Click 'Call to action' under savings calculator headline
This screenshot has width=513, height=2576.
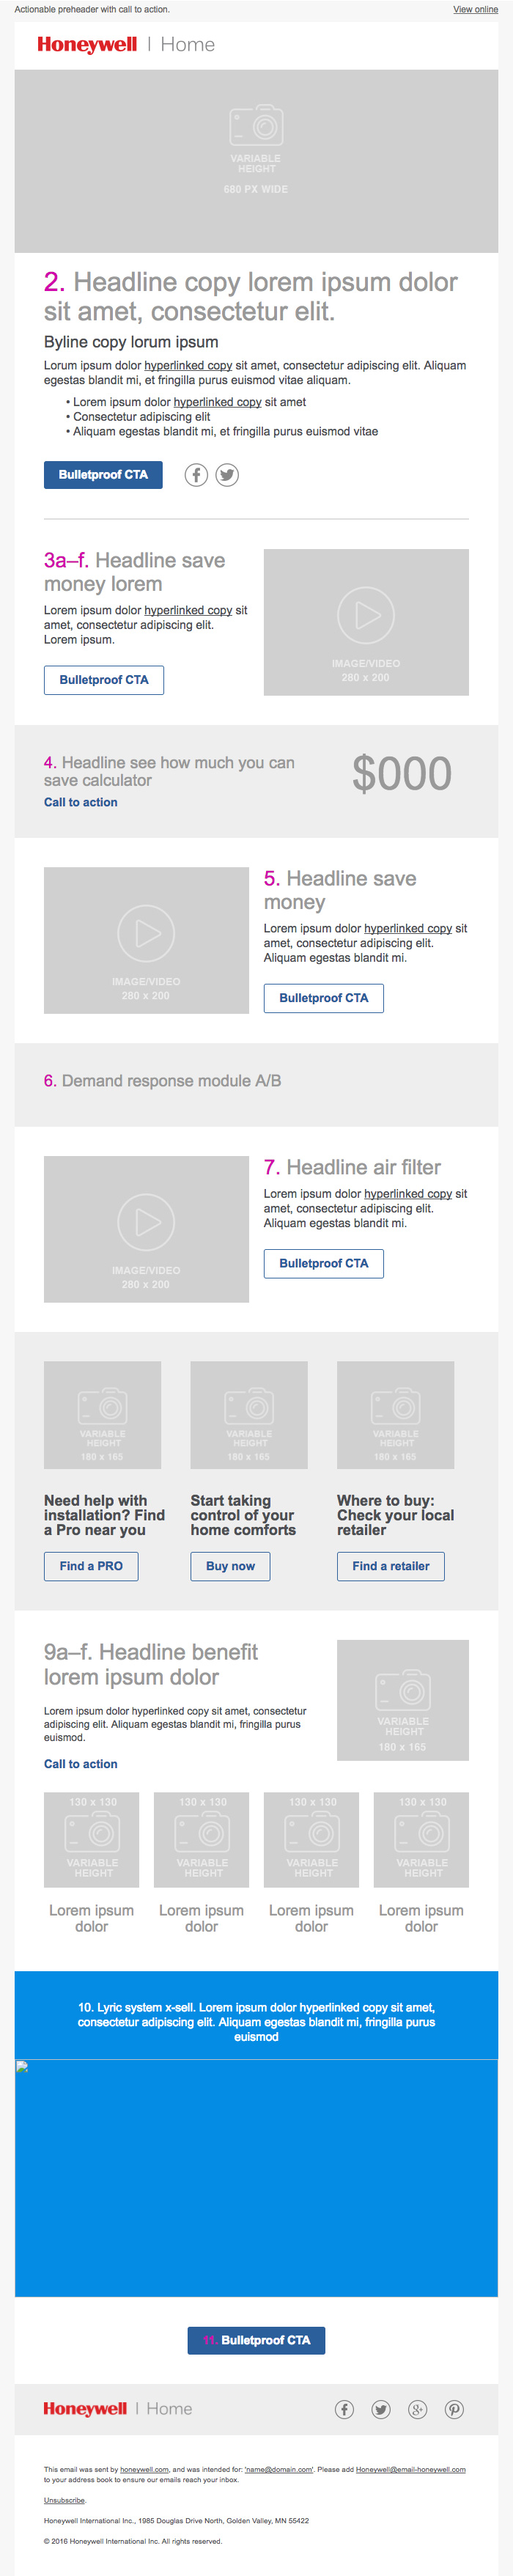[x=81, y=802]
